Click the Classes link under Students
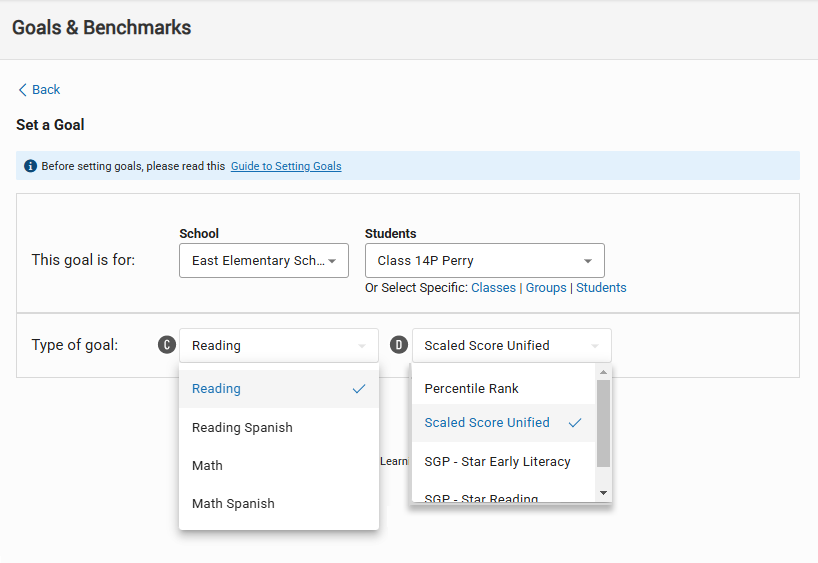The width and height of the screenshot is (818, 563). [494, 288]
